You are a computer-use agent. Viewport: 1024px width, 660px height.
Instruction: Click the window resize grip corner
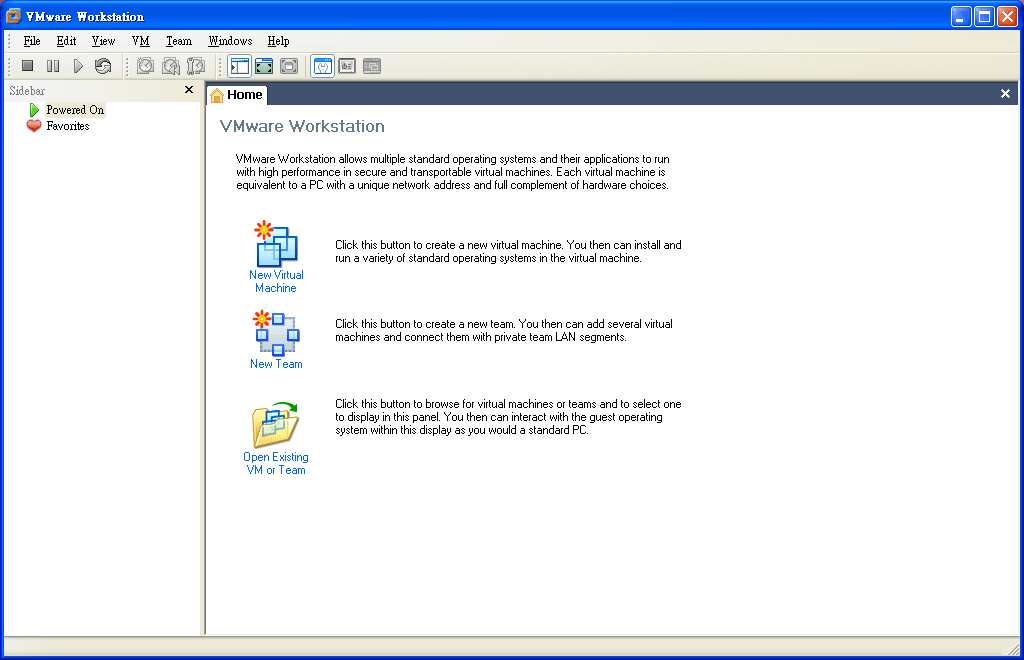1013,648
